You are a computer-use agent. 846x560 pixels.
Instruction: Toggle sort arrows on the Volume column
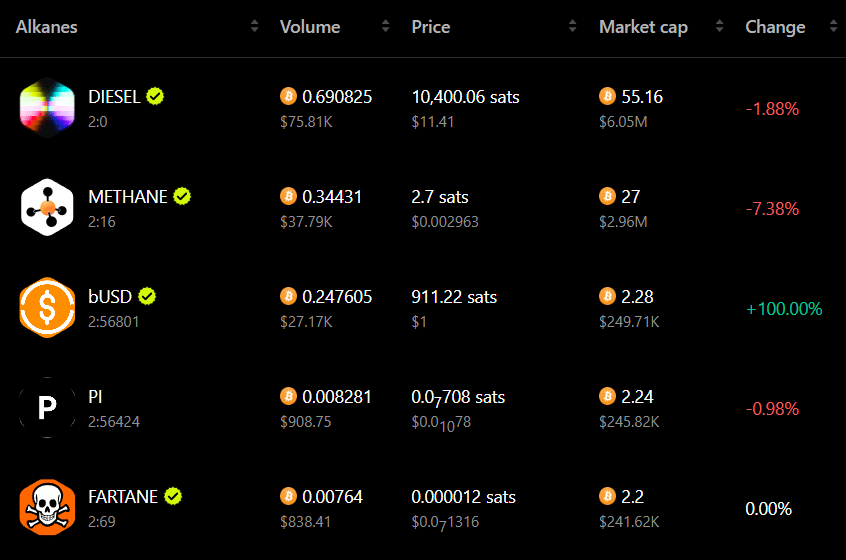385,26
